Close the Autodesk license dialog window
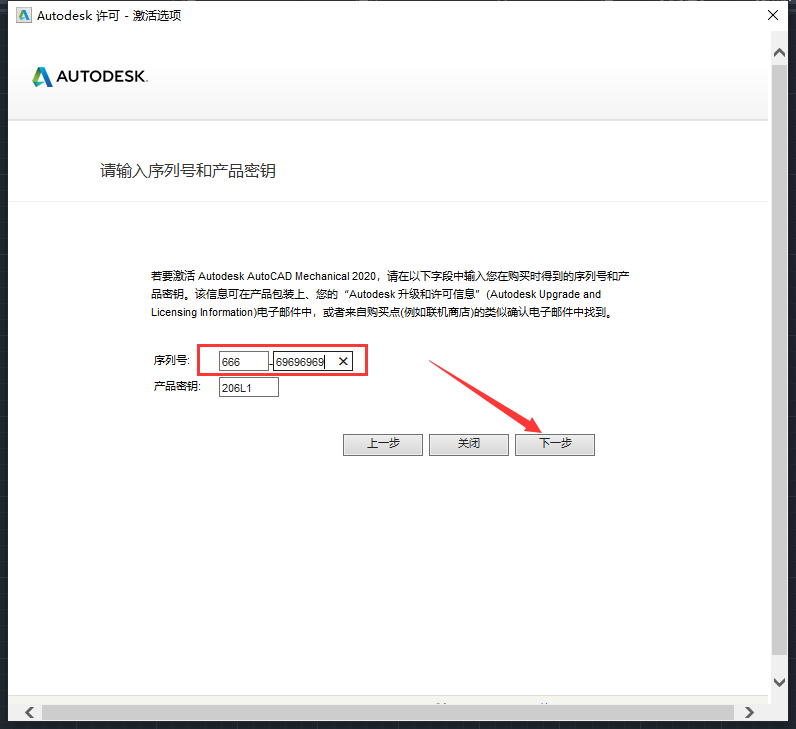 click(x=773, y=15)
